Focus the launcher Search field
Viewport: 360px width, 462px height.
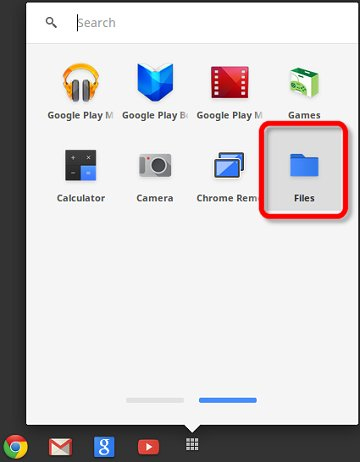click(x=213, y=23)
